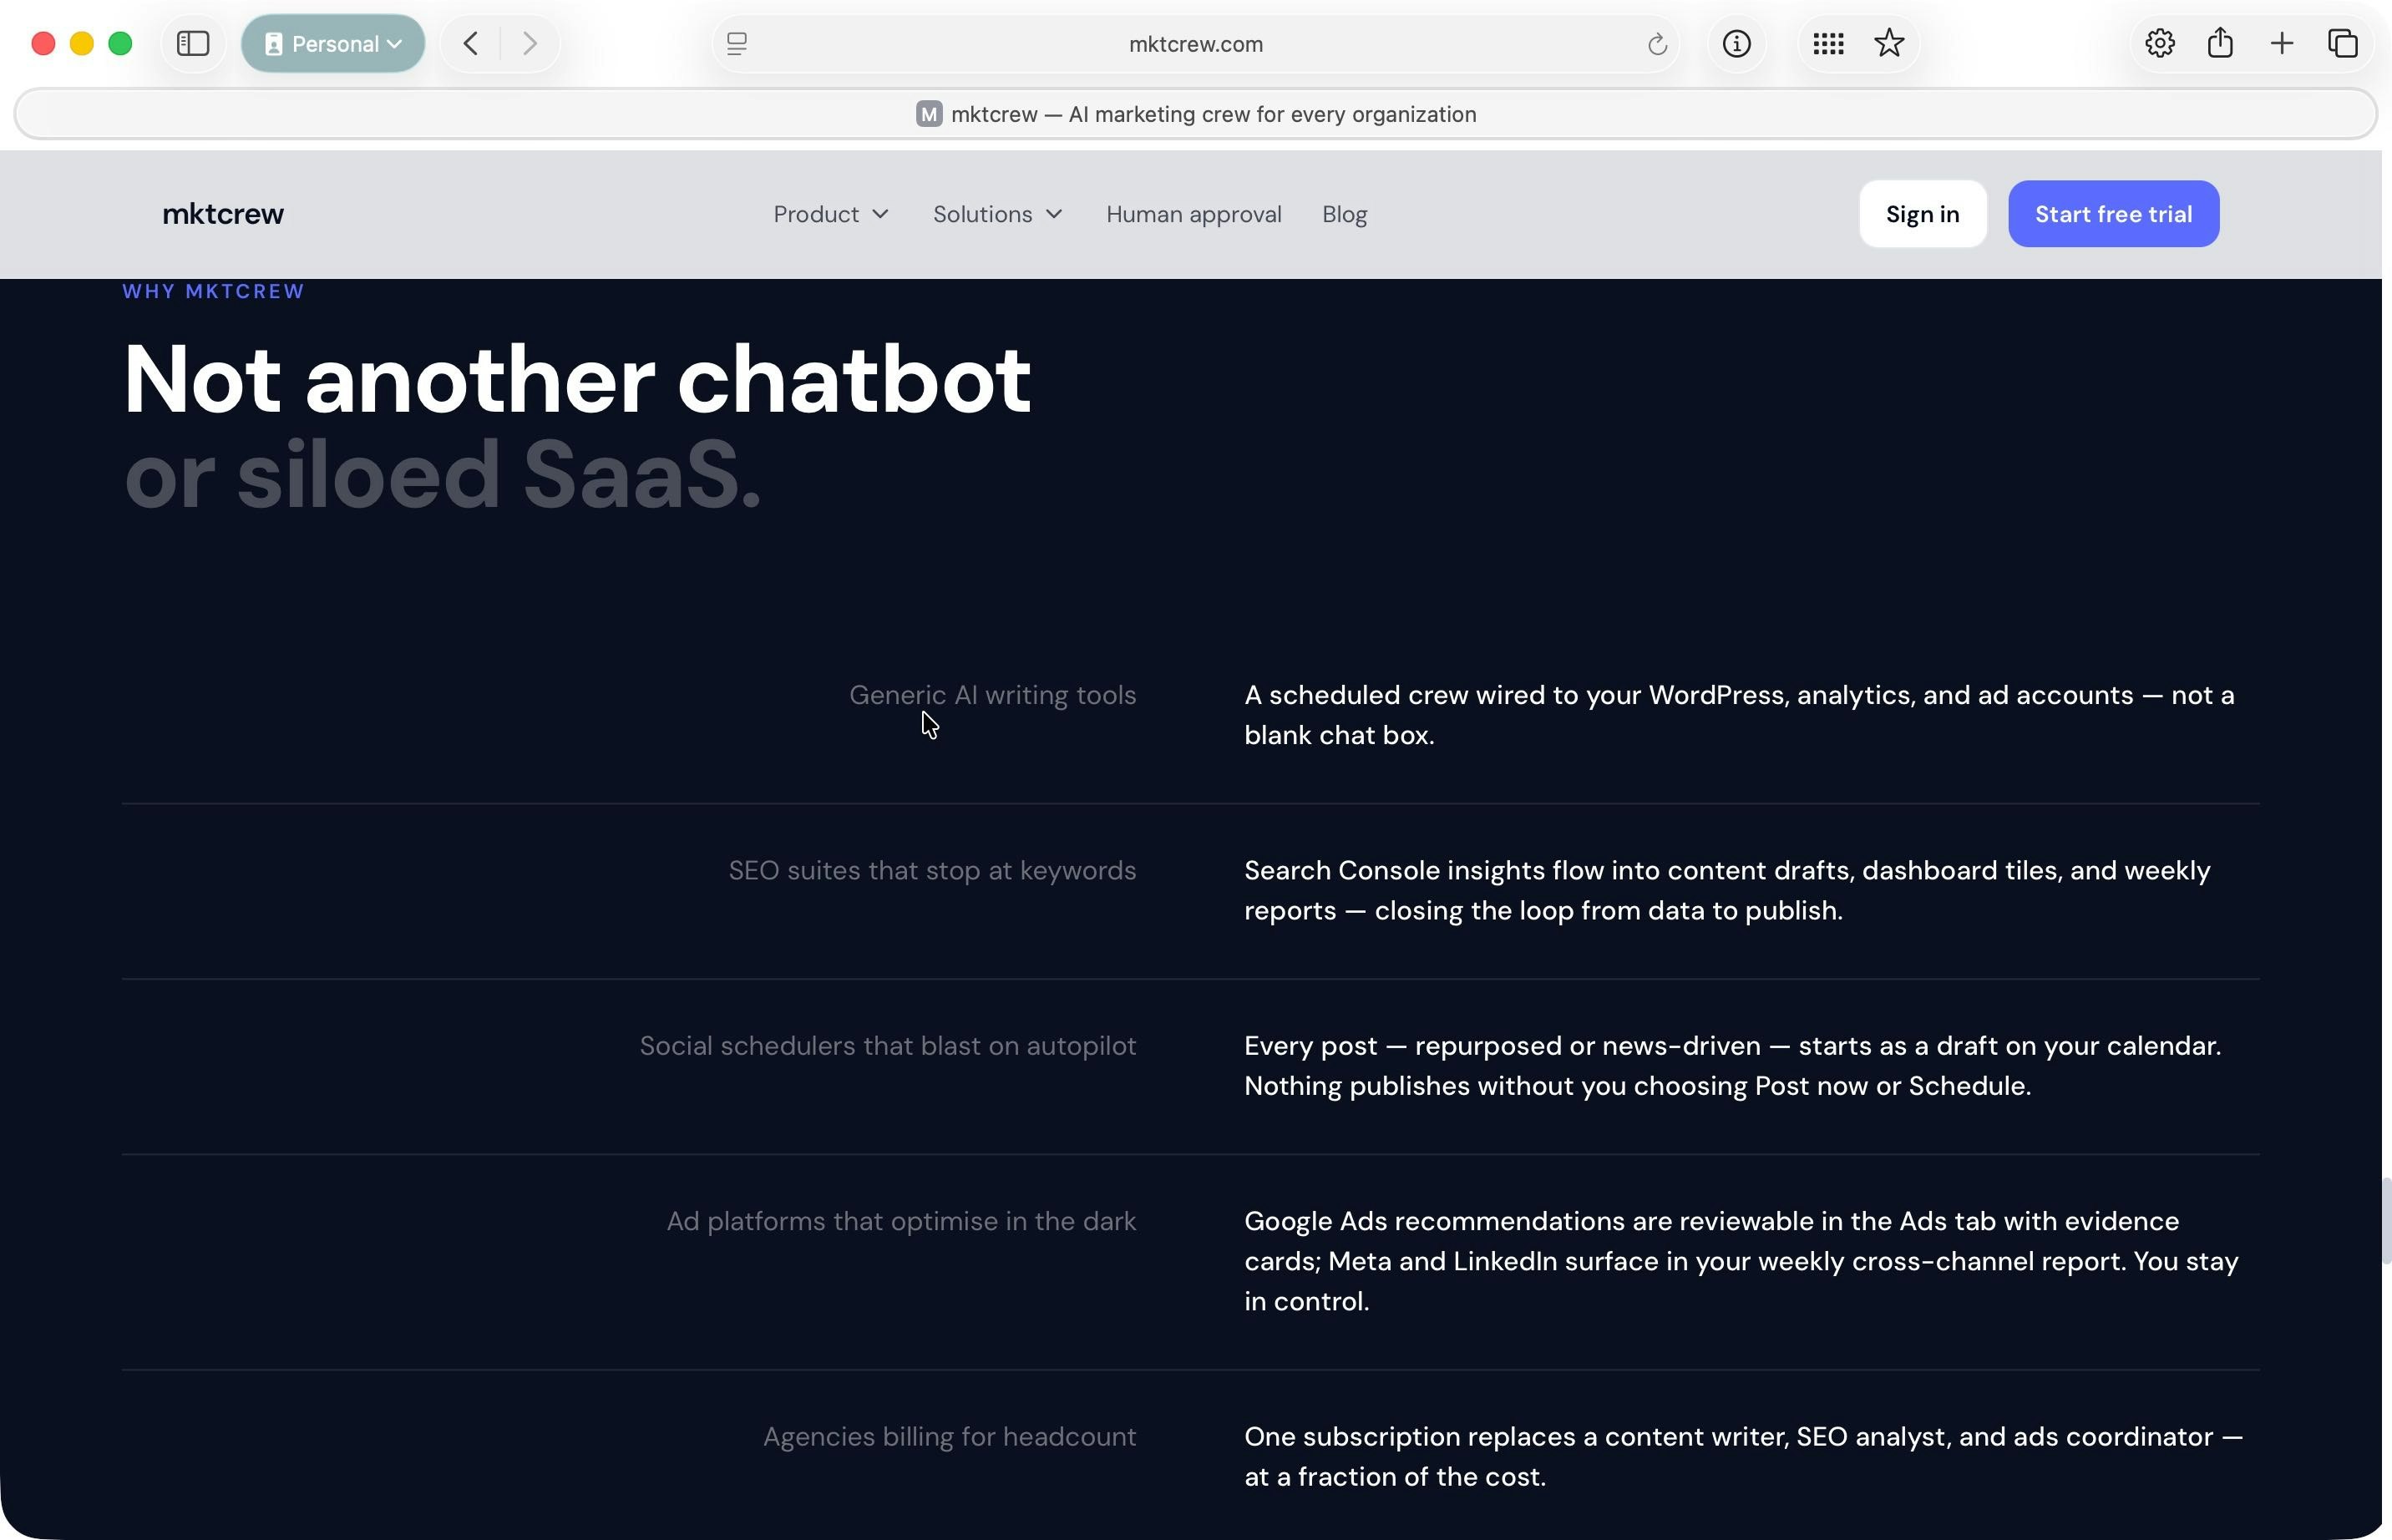Viewport: 2392px width, 1540px height.
Task: Open the apps grid icon
Action: pos(1828,44)
